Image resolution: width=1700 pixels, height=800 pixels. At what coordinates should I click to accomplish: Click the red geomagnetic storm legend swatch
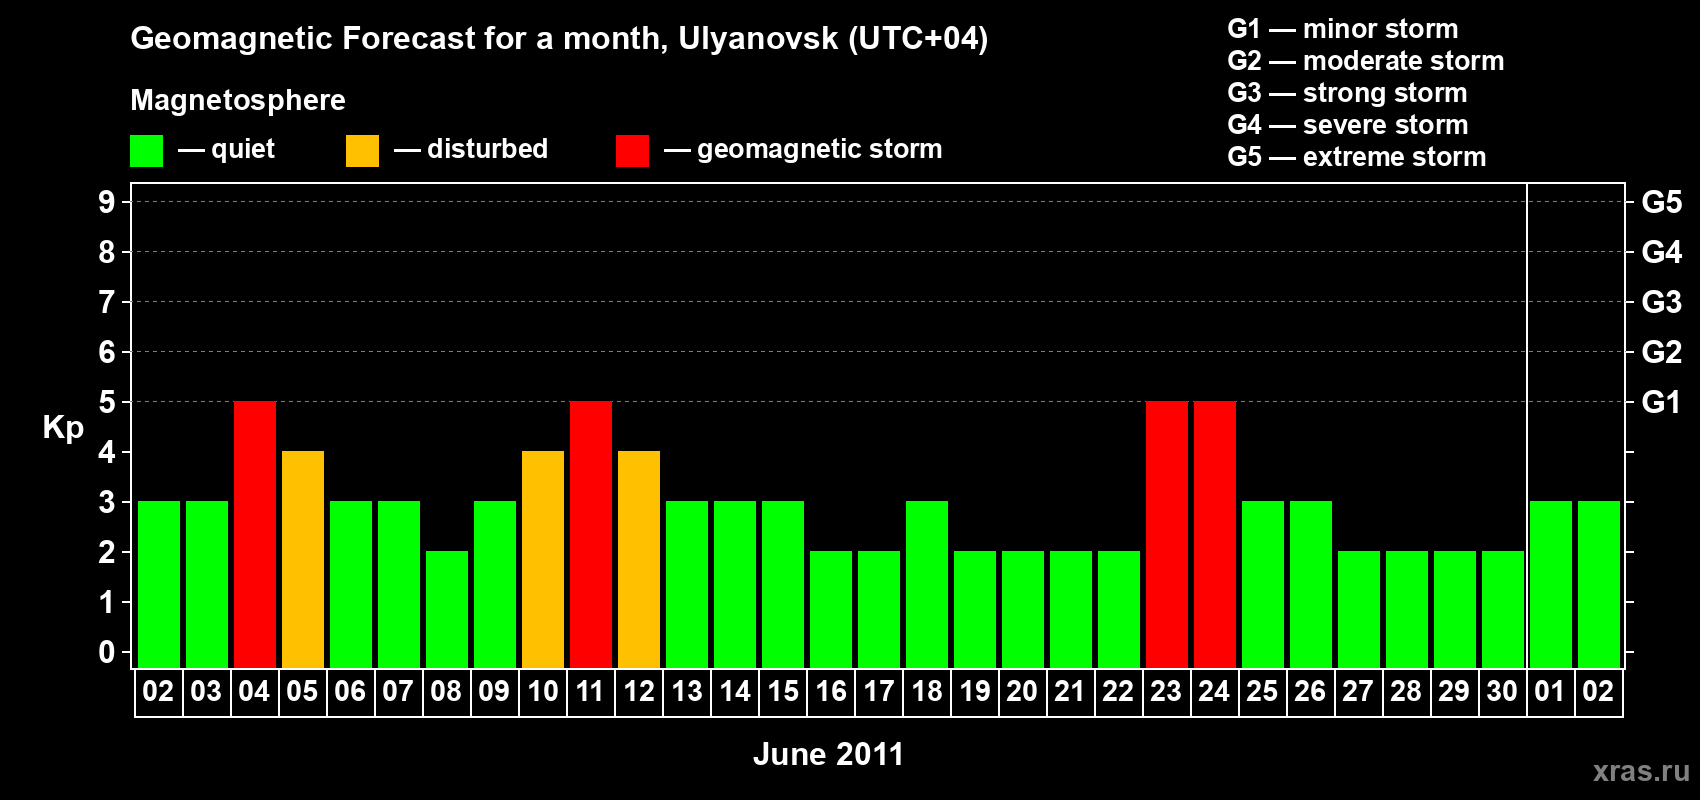pyautogui.click(x=632, y=151)
